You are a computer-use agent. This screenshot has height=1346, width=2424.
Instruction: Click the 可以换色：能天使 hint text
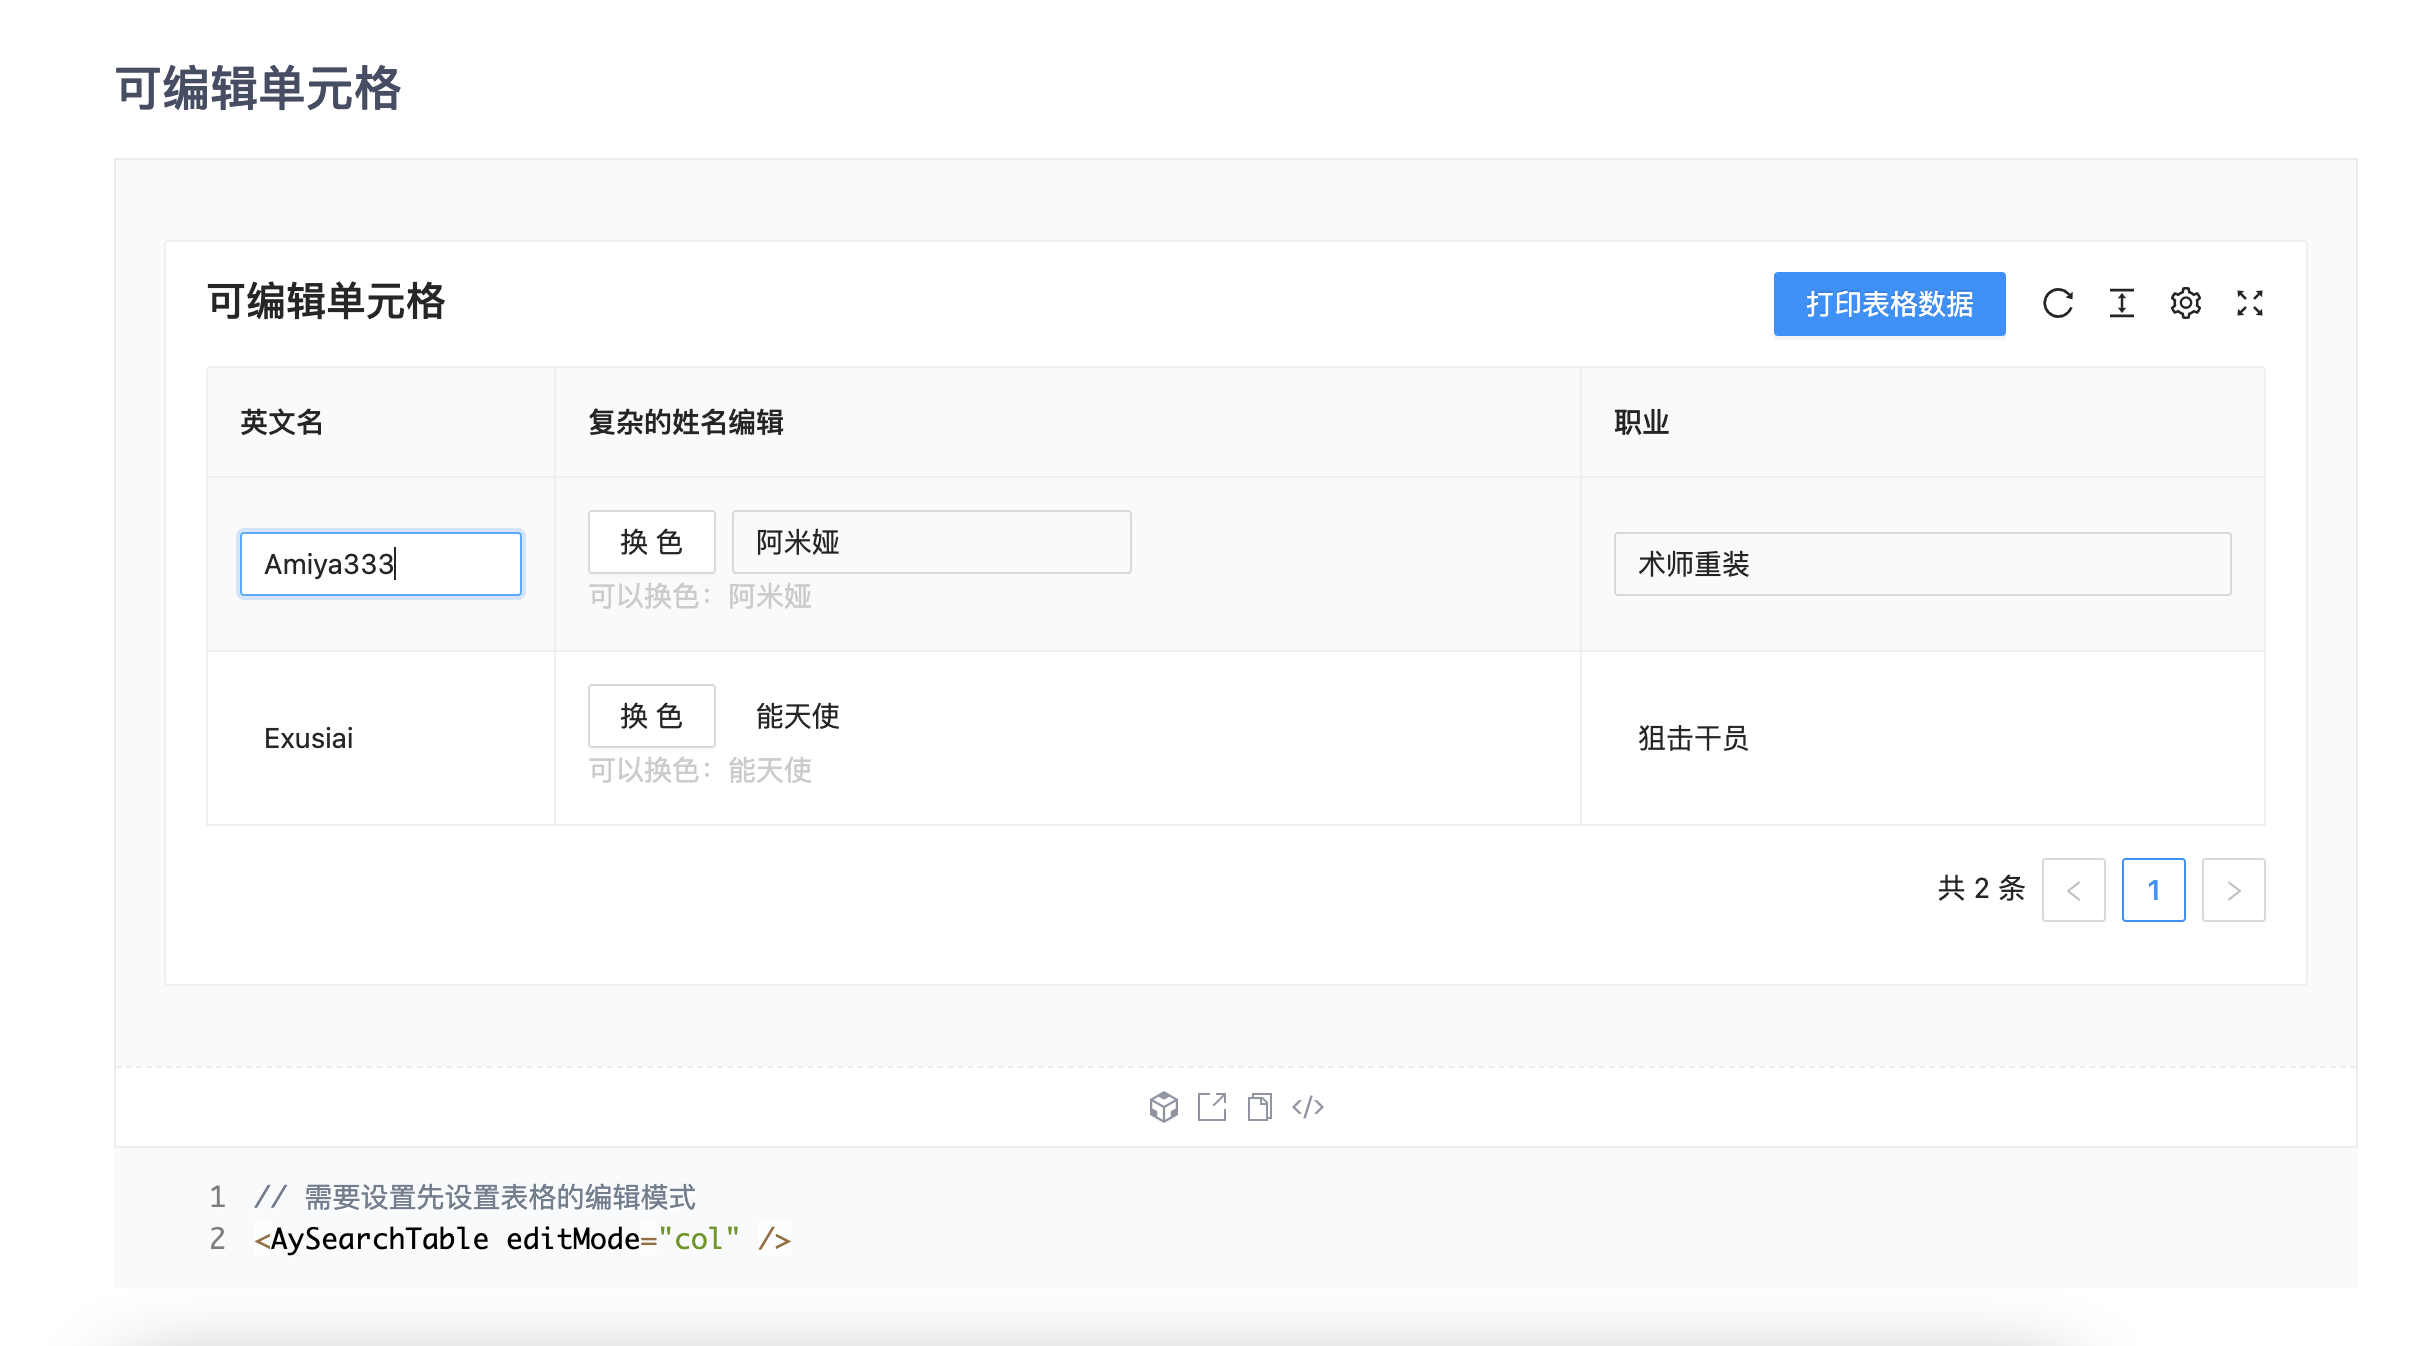click(699, 771)
